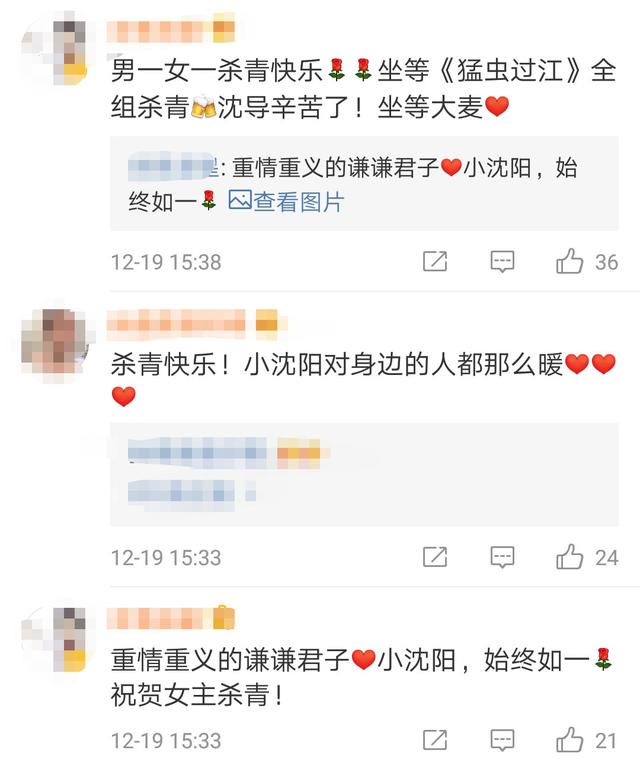Repost the 杀青快乐 comment with 24 likes
Image resolution: width=640 pixels, height=766 pixels.
click(x=435, y=557)
